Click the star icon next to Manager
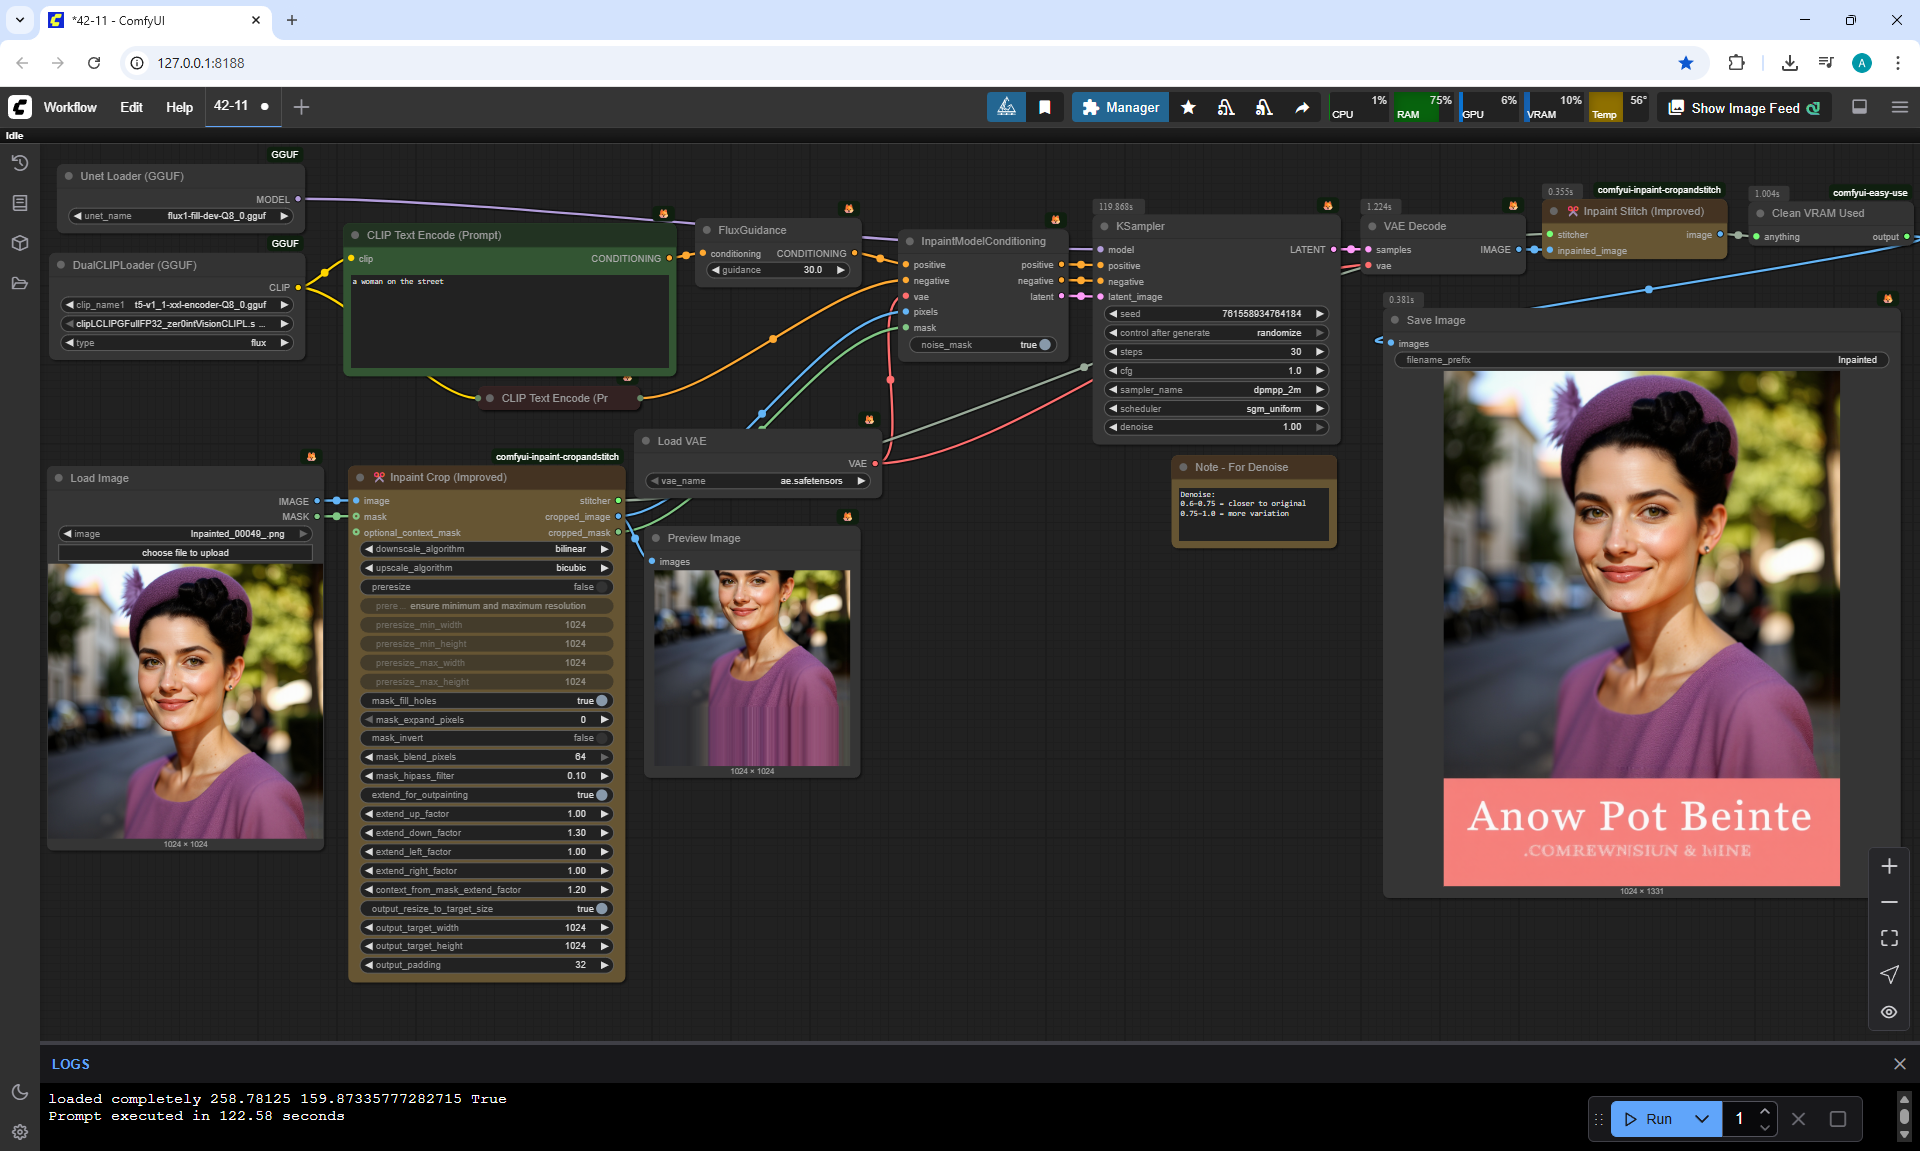 [x=1188, y=107]
